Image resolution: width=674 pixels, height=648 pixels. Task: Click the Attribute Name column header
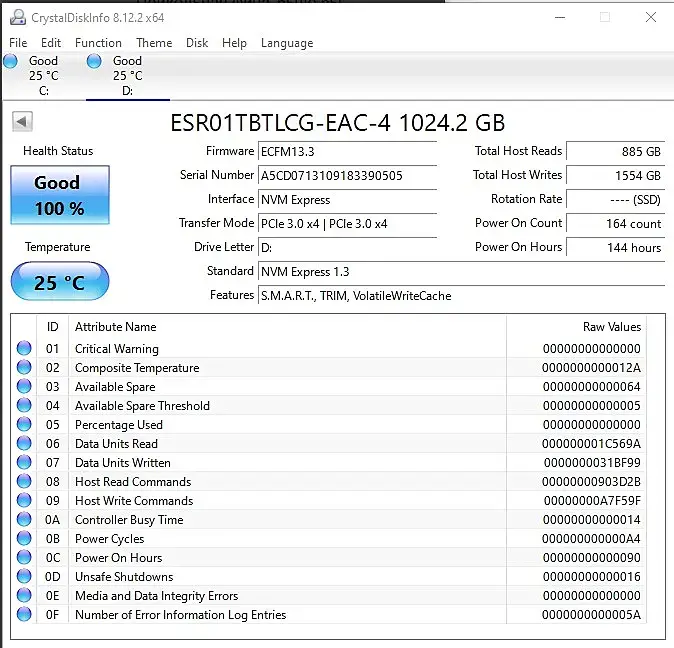(x=116, y=327)
